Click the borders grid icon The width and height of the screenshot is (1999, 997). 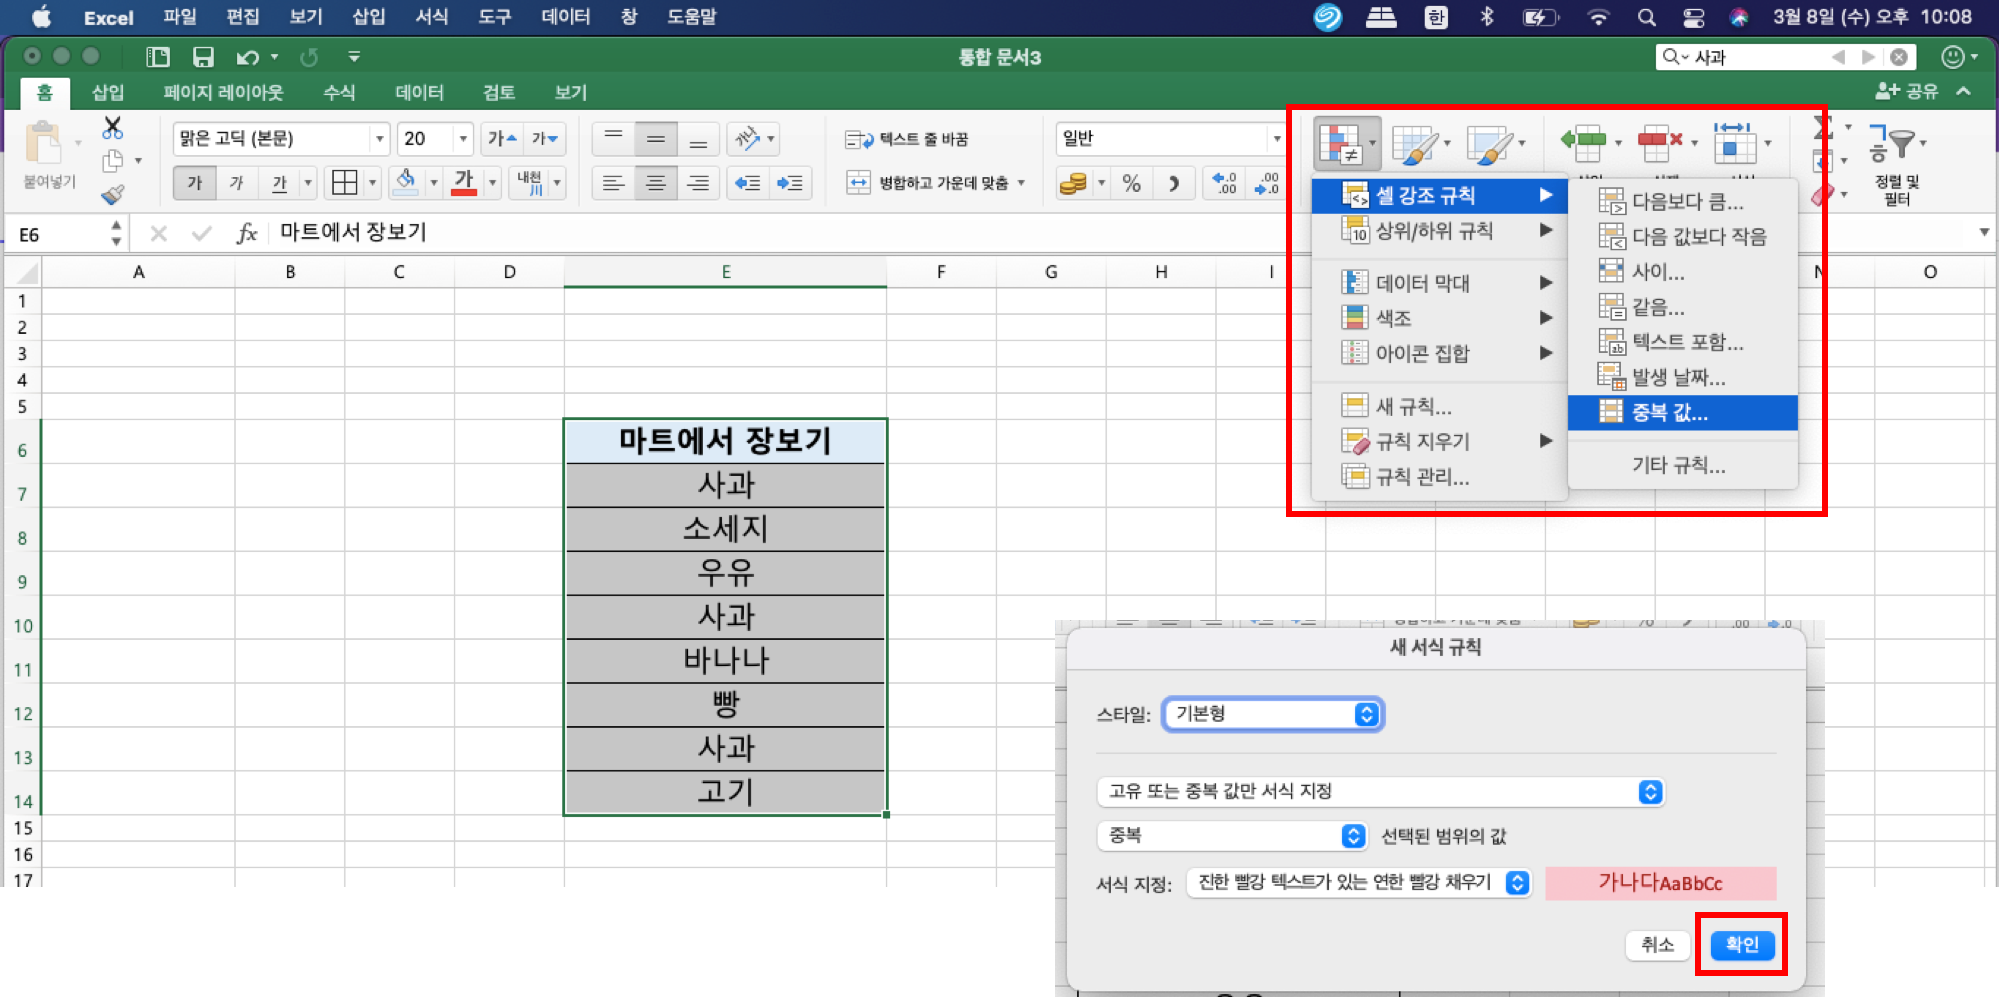tap(345, 182)
